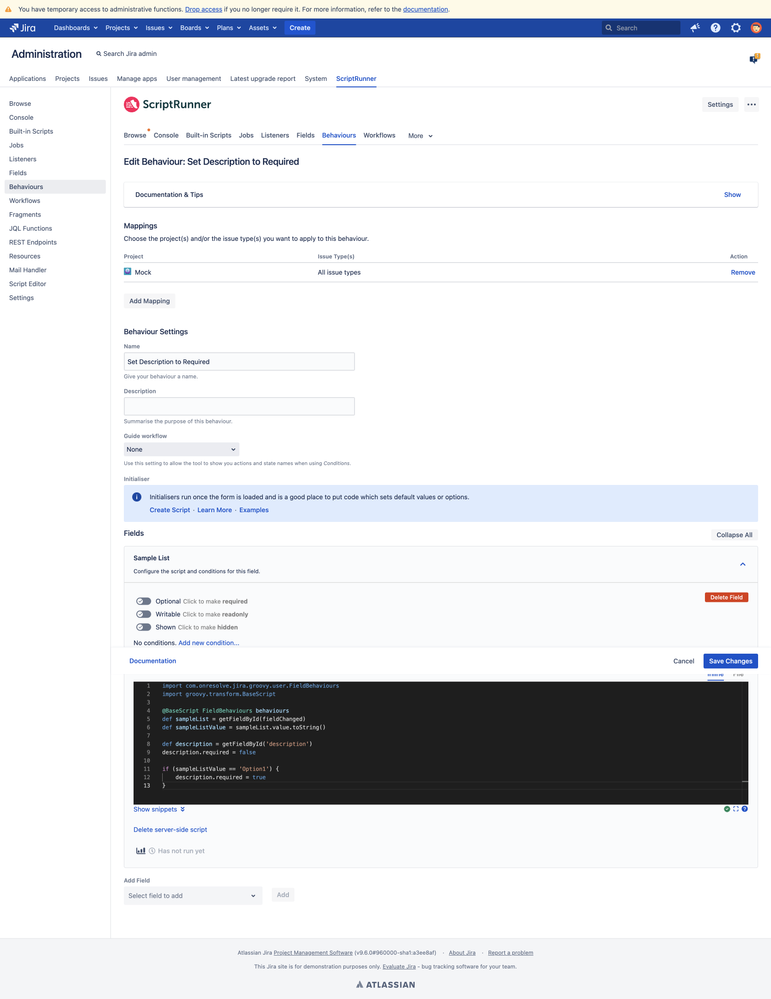Collapse the Sample List field section
This screenshot has height=999, width=771.
(x=742, y=564)
